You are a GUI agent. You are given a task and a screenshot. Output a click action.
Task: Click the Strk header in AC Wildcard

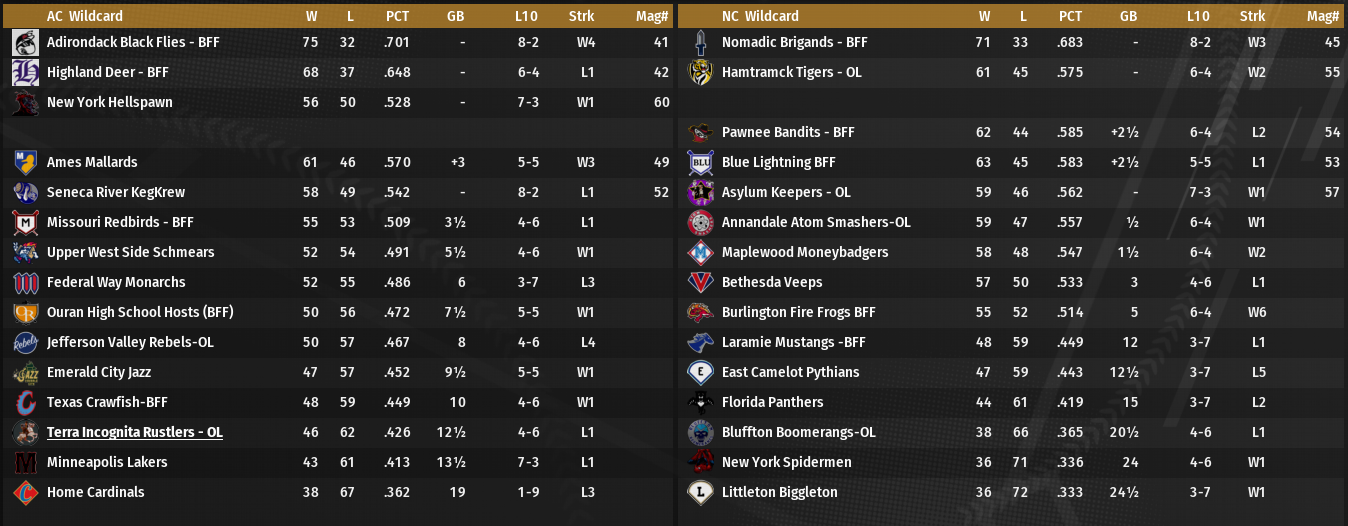point(581,16)
